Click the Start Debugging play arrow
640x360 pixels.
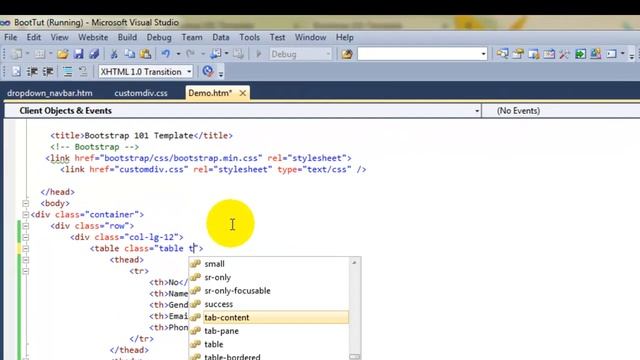pos(258,54)
